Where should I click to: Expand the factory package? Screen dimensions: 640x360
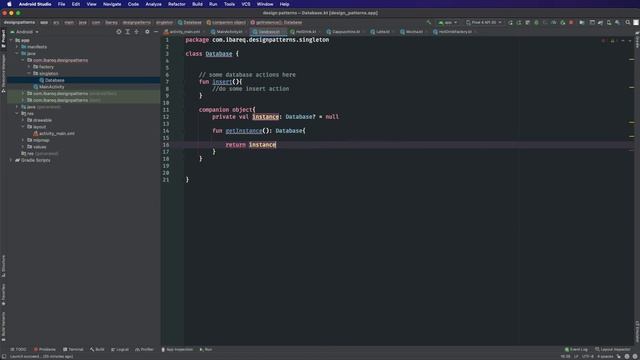(x=29, y=67)
